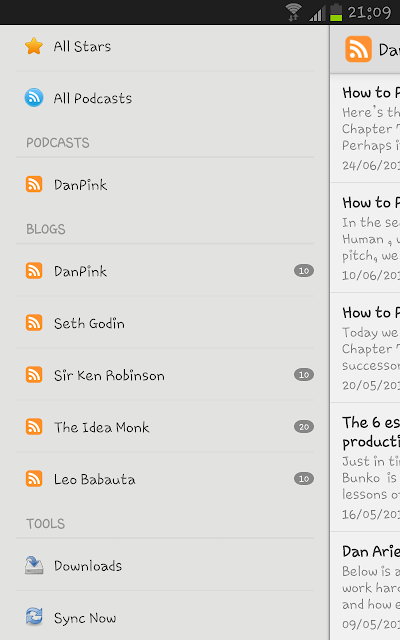Open the 'Dan Arie' article
Image resolution: width=400 pixels, height=640 pixels.
365,586
